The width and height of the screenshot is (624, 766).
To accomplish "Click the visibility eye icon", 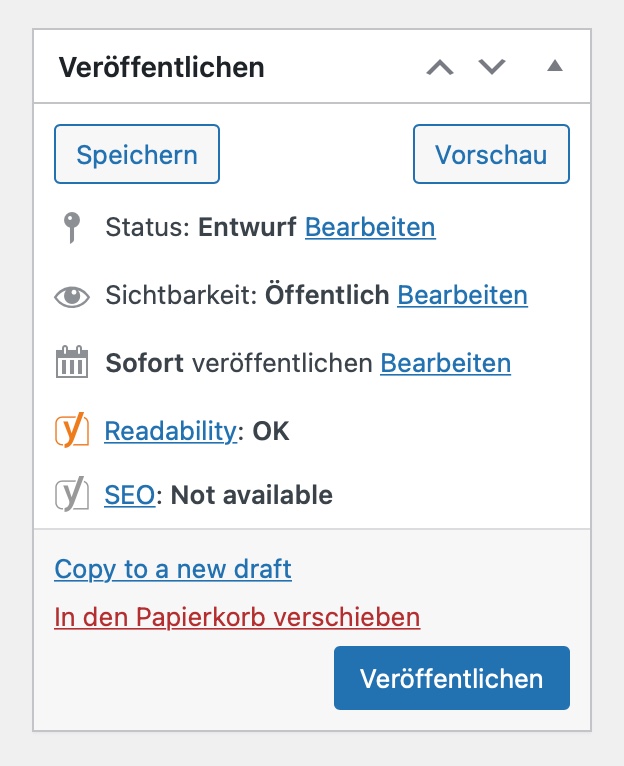I will tap(72, 296).
